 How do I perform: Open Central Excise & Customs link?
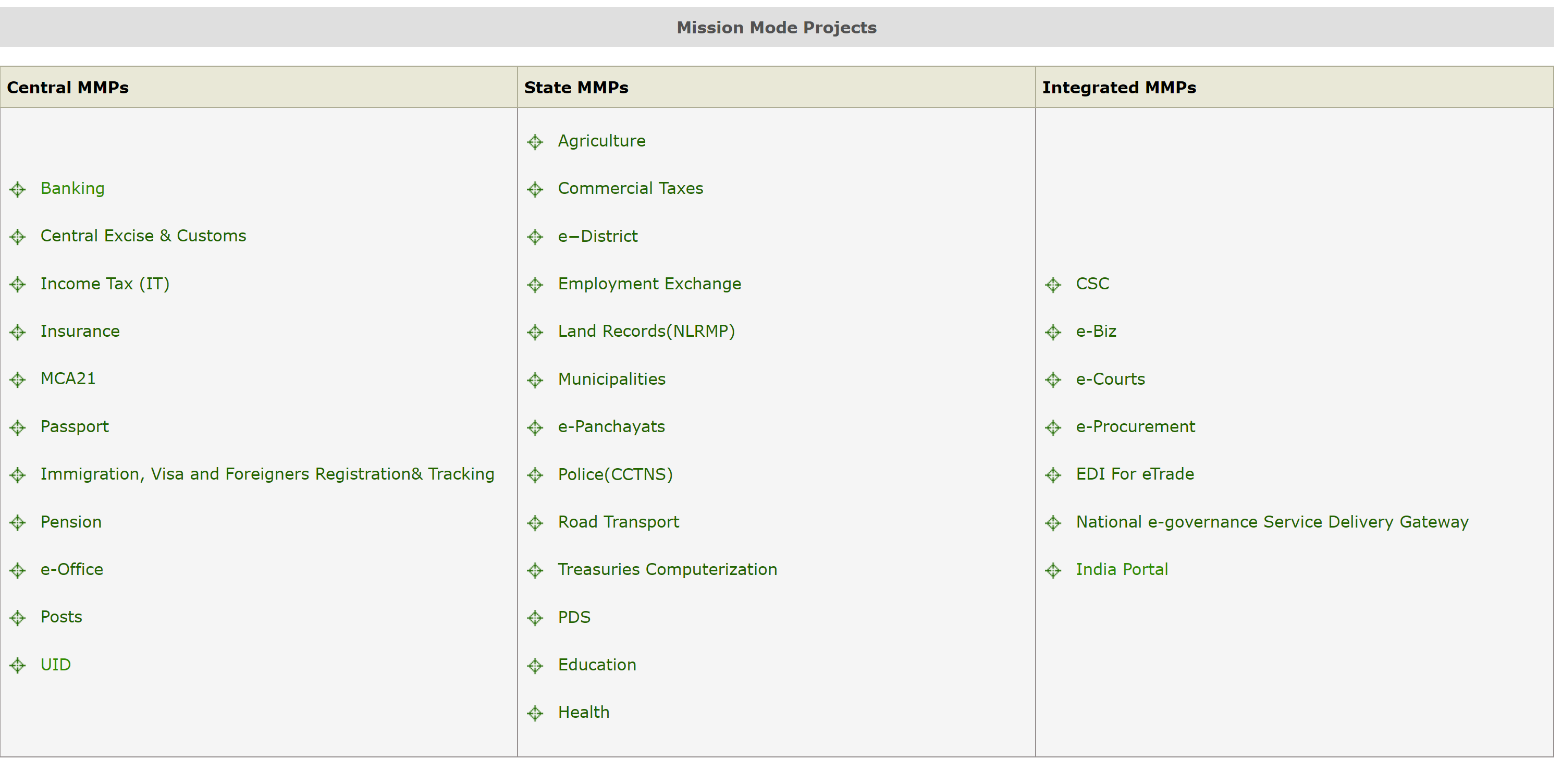click(x=143, y=236)
